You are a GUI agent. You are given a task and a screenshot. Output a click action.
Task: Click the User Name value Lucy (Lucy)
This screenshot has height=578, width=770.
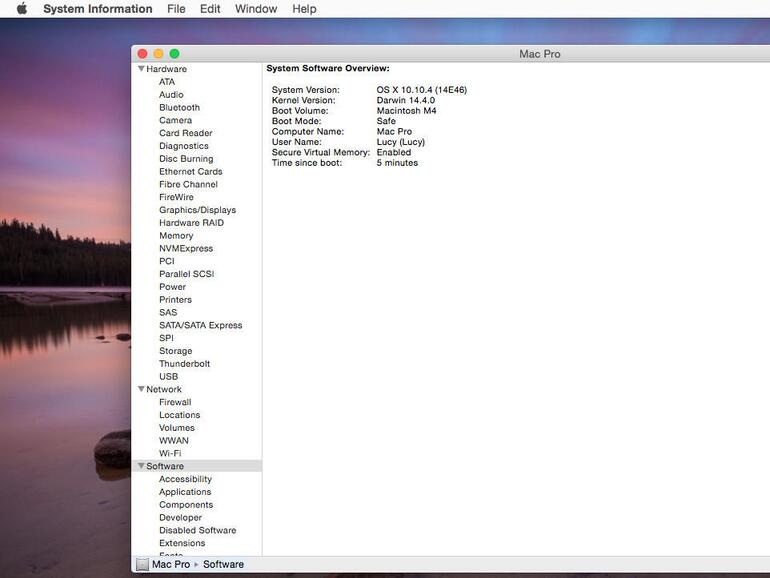[x=401, y=142]
